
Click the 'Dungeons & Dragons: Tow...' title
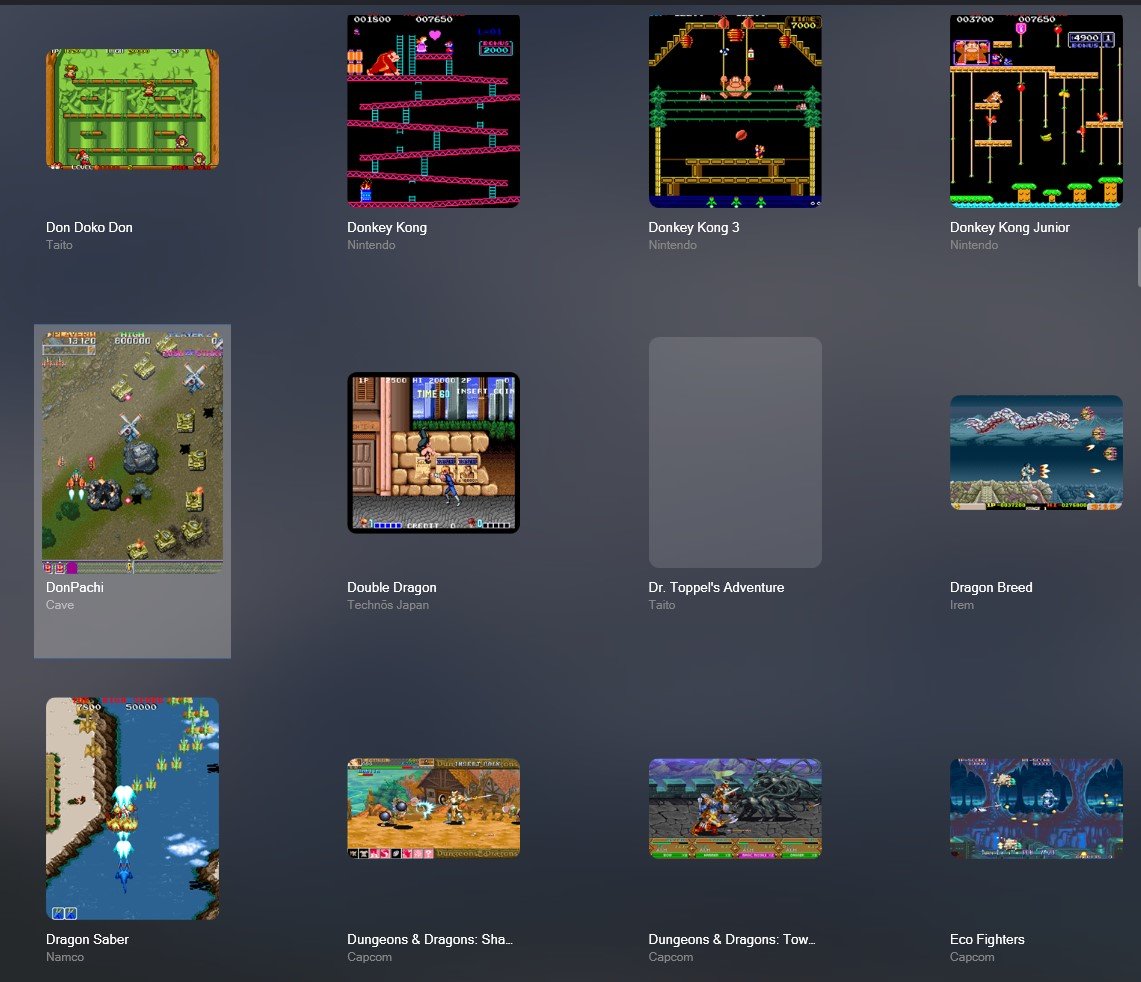pos(732,939)
